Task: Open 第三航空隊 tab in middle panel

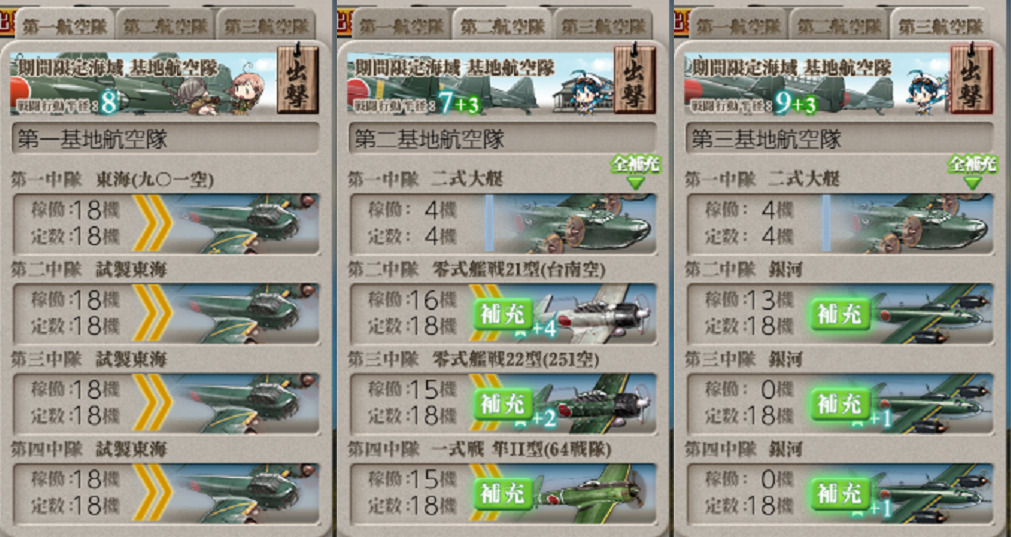Action: [x=603, y=26]
